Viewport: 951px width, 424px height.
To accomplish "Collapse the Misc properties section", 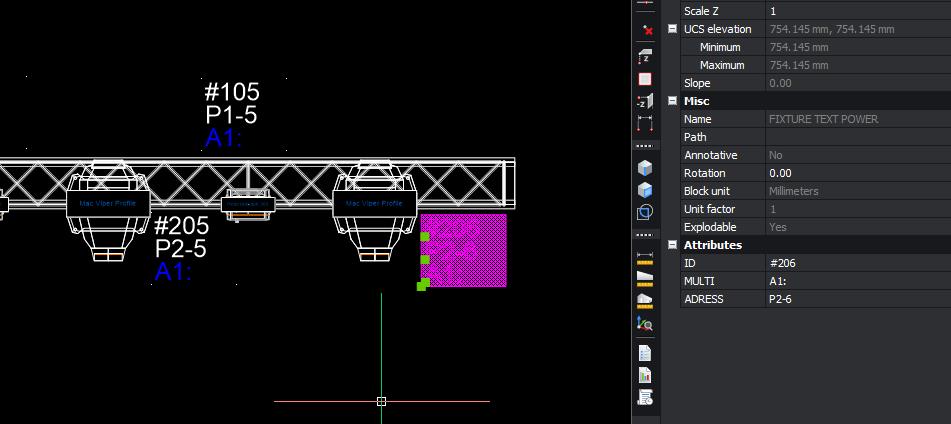I will pos(673,101).
